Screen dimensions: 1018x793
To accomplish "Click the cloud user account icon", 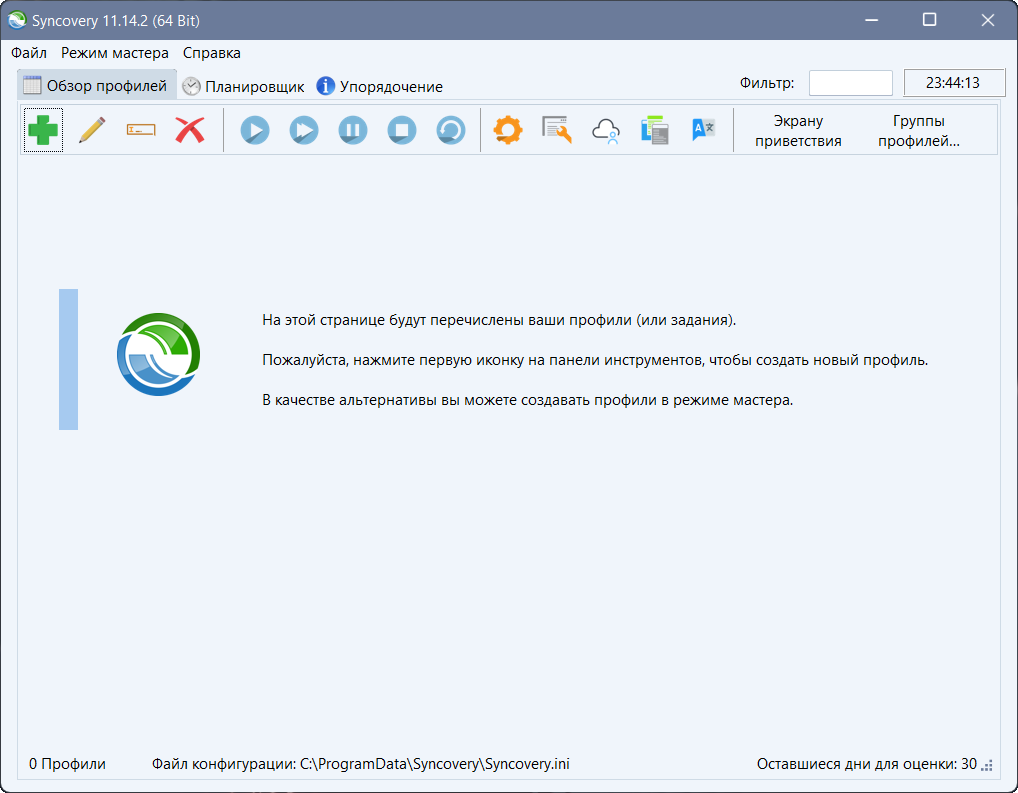I will pos(606,130).
